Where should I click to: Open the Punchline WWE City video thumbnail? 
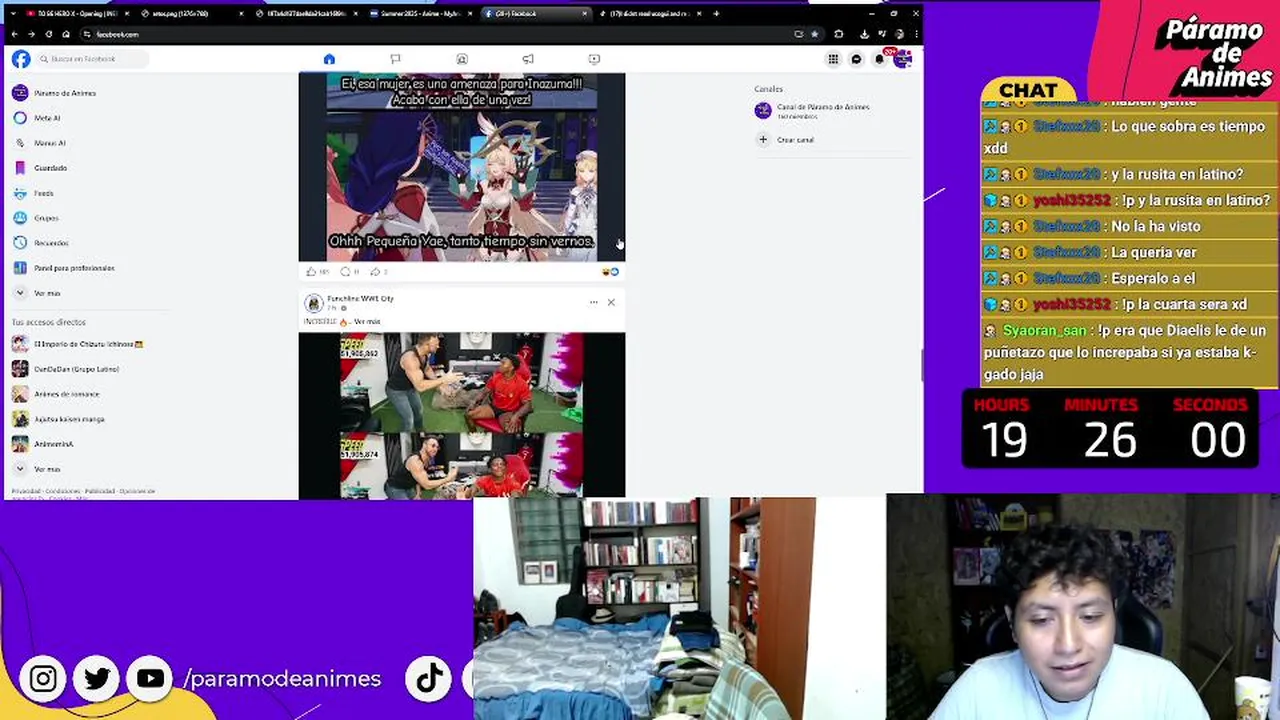(462, 415)
